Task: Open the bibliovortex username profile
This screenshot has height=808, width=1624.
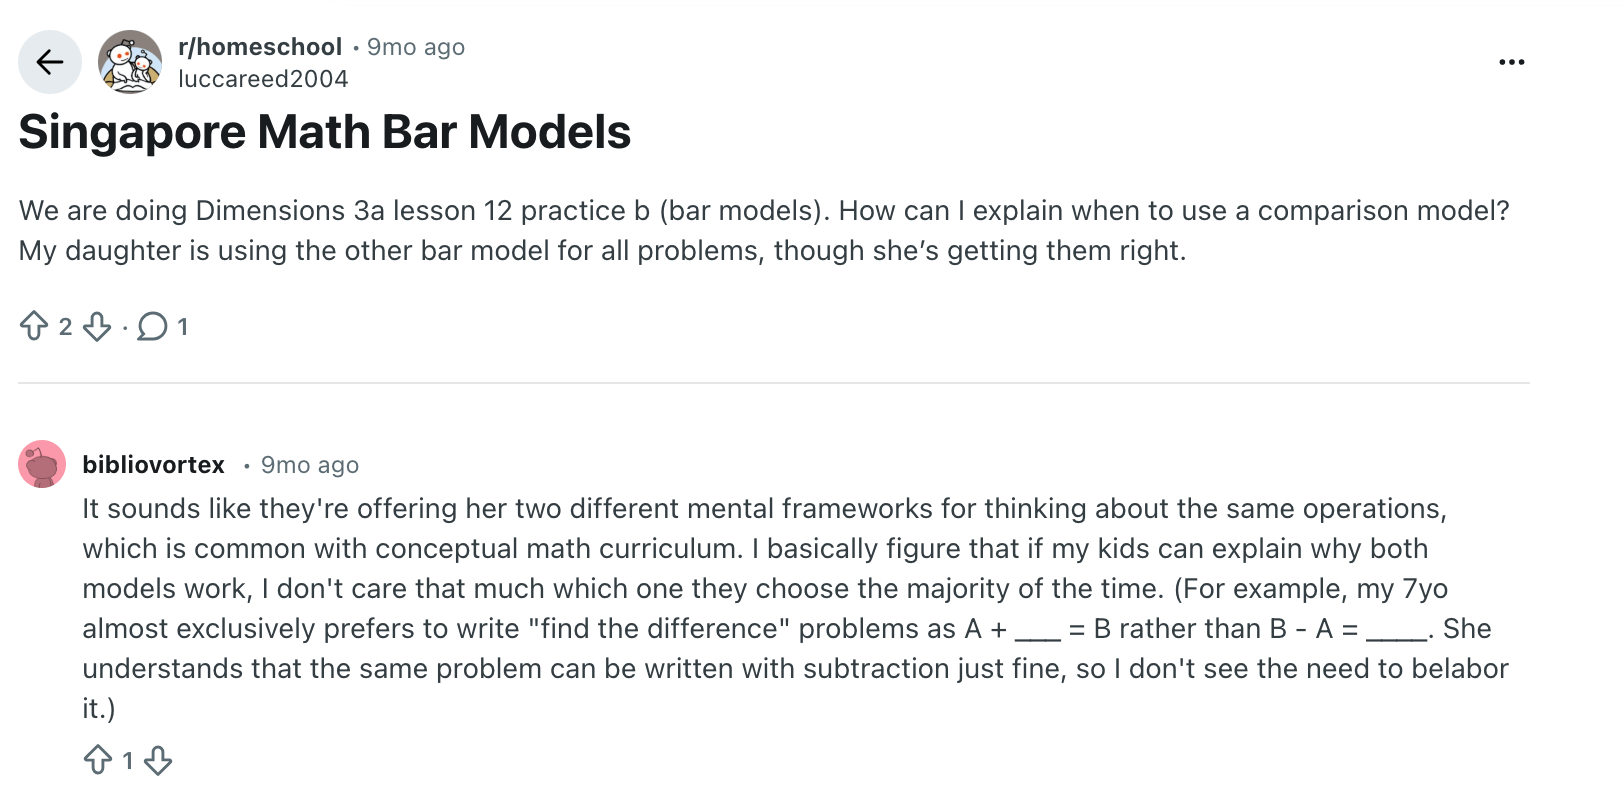Action: point(154,465)
